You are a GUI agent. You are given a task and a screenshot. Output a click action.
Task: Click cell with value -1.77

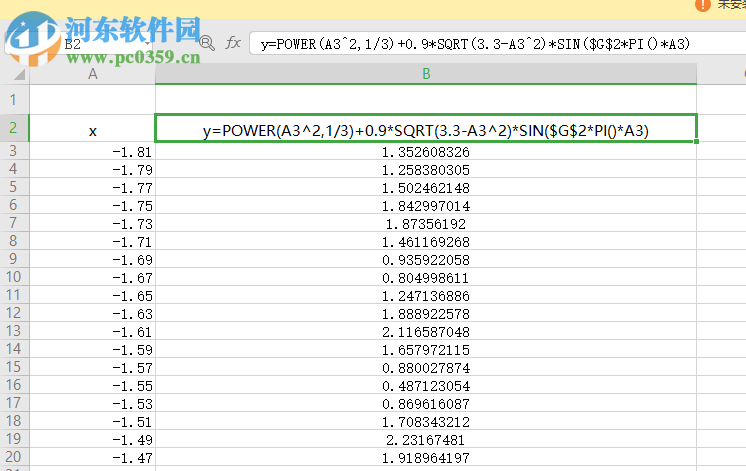point(92,187)
